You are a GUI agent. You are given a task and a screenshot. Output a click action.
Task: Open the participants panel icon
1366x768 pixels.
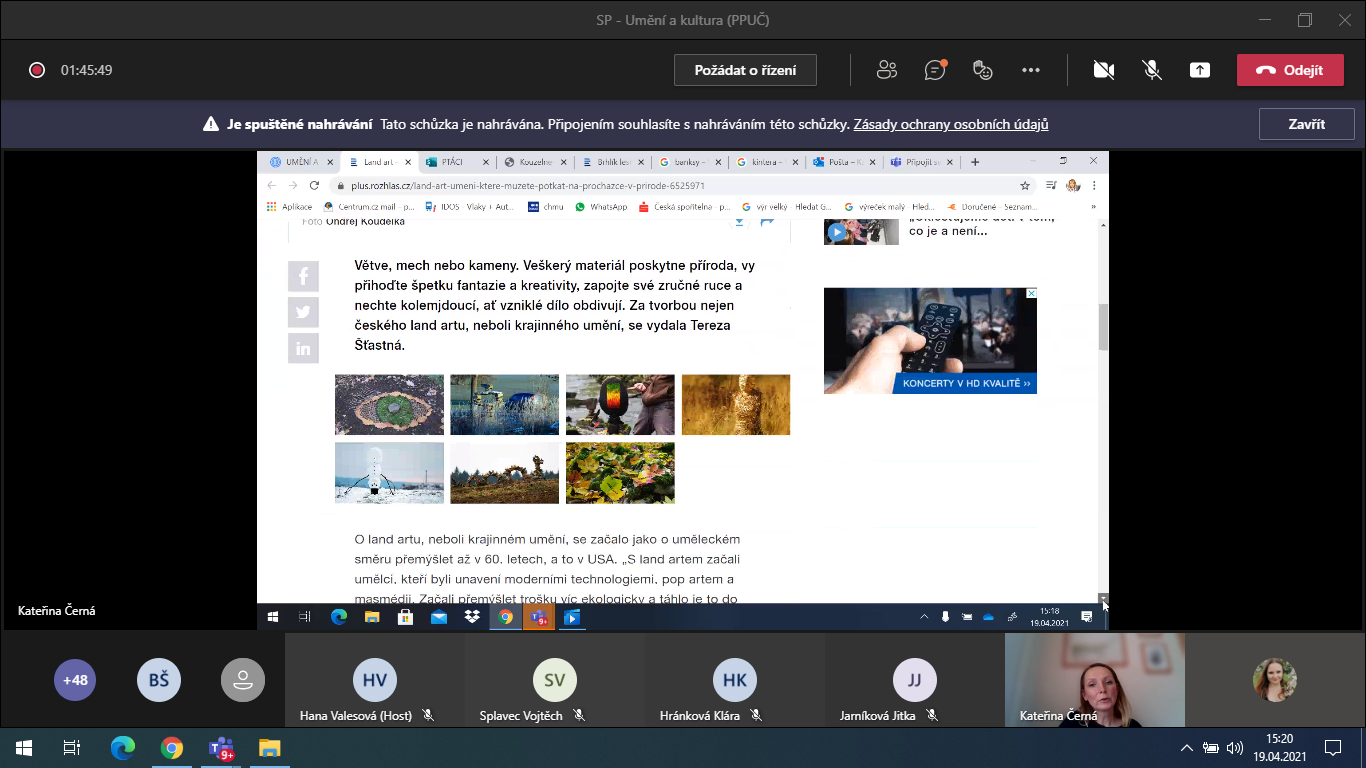886,70
